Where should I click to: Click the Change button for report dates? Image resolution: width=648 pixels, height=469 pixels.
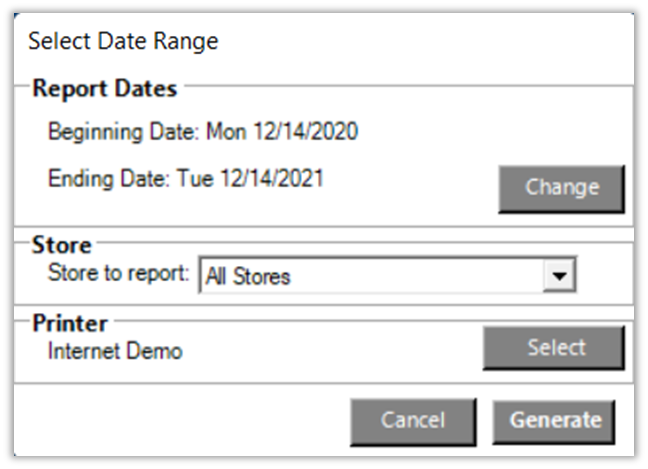(561, 188)
